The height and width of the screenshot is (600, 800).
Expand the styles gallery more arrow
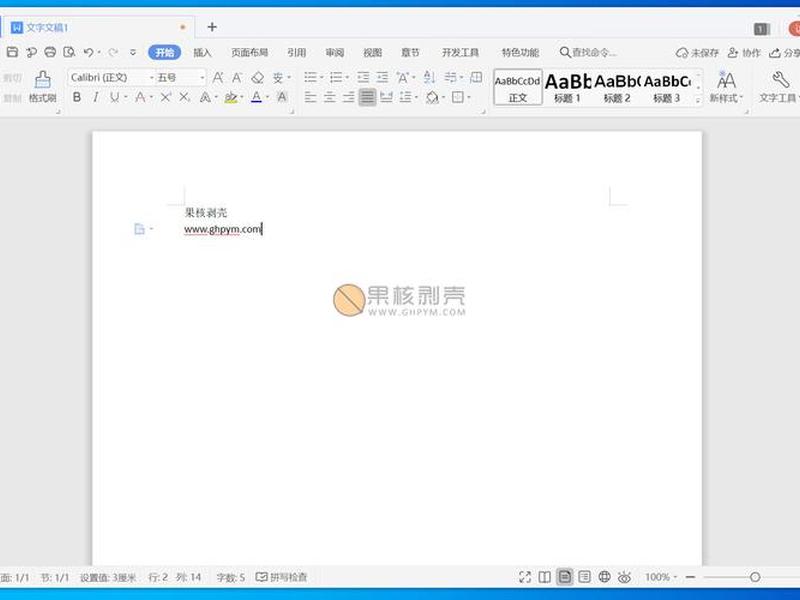pyautogui.click(x=698, y=101)
